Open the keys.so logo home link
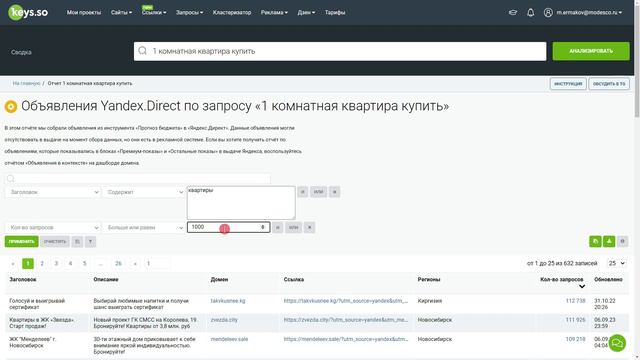The width and height of the screenshot is (640, 360). click(28, 12)
